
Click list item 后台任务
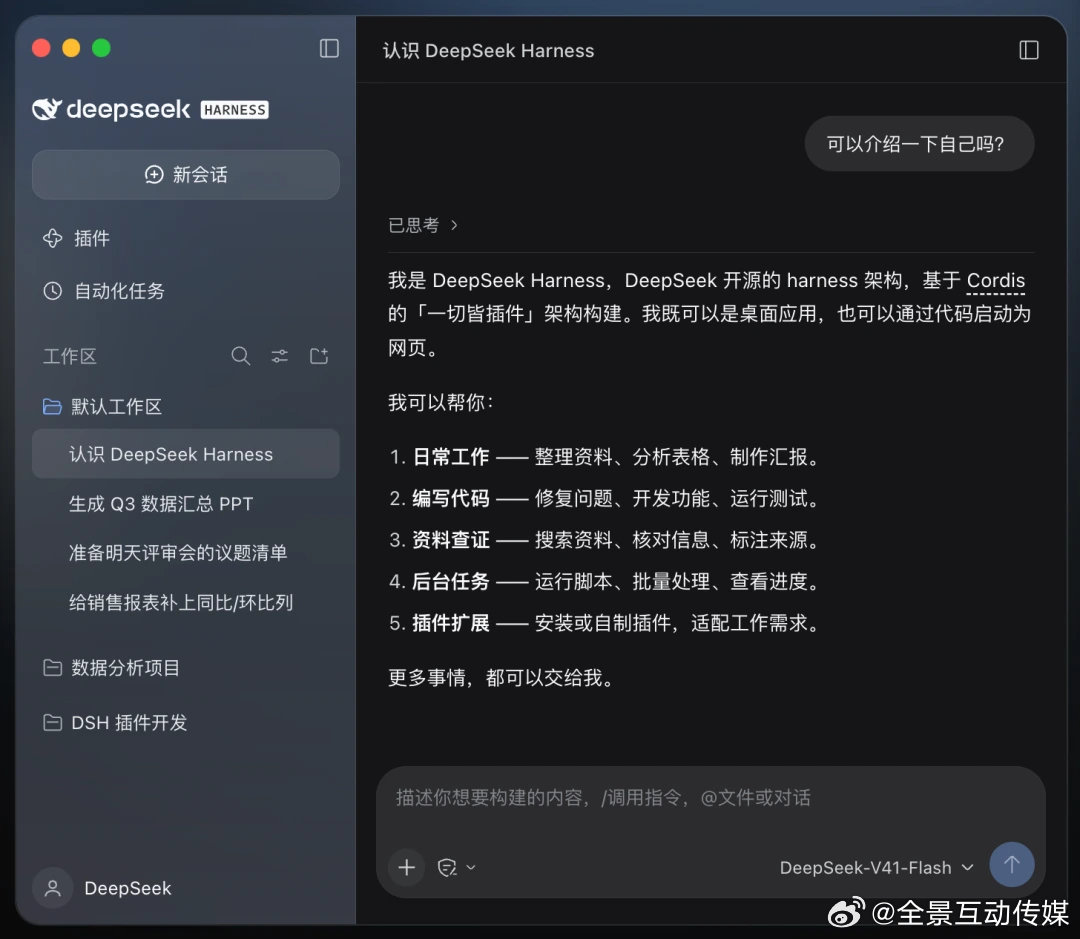450,581
